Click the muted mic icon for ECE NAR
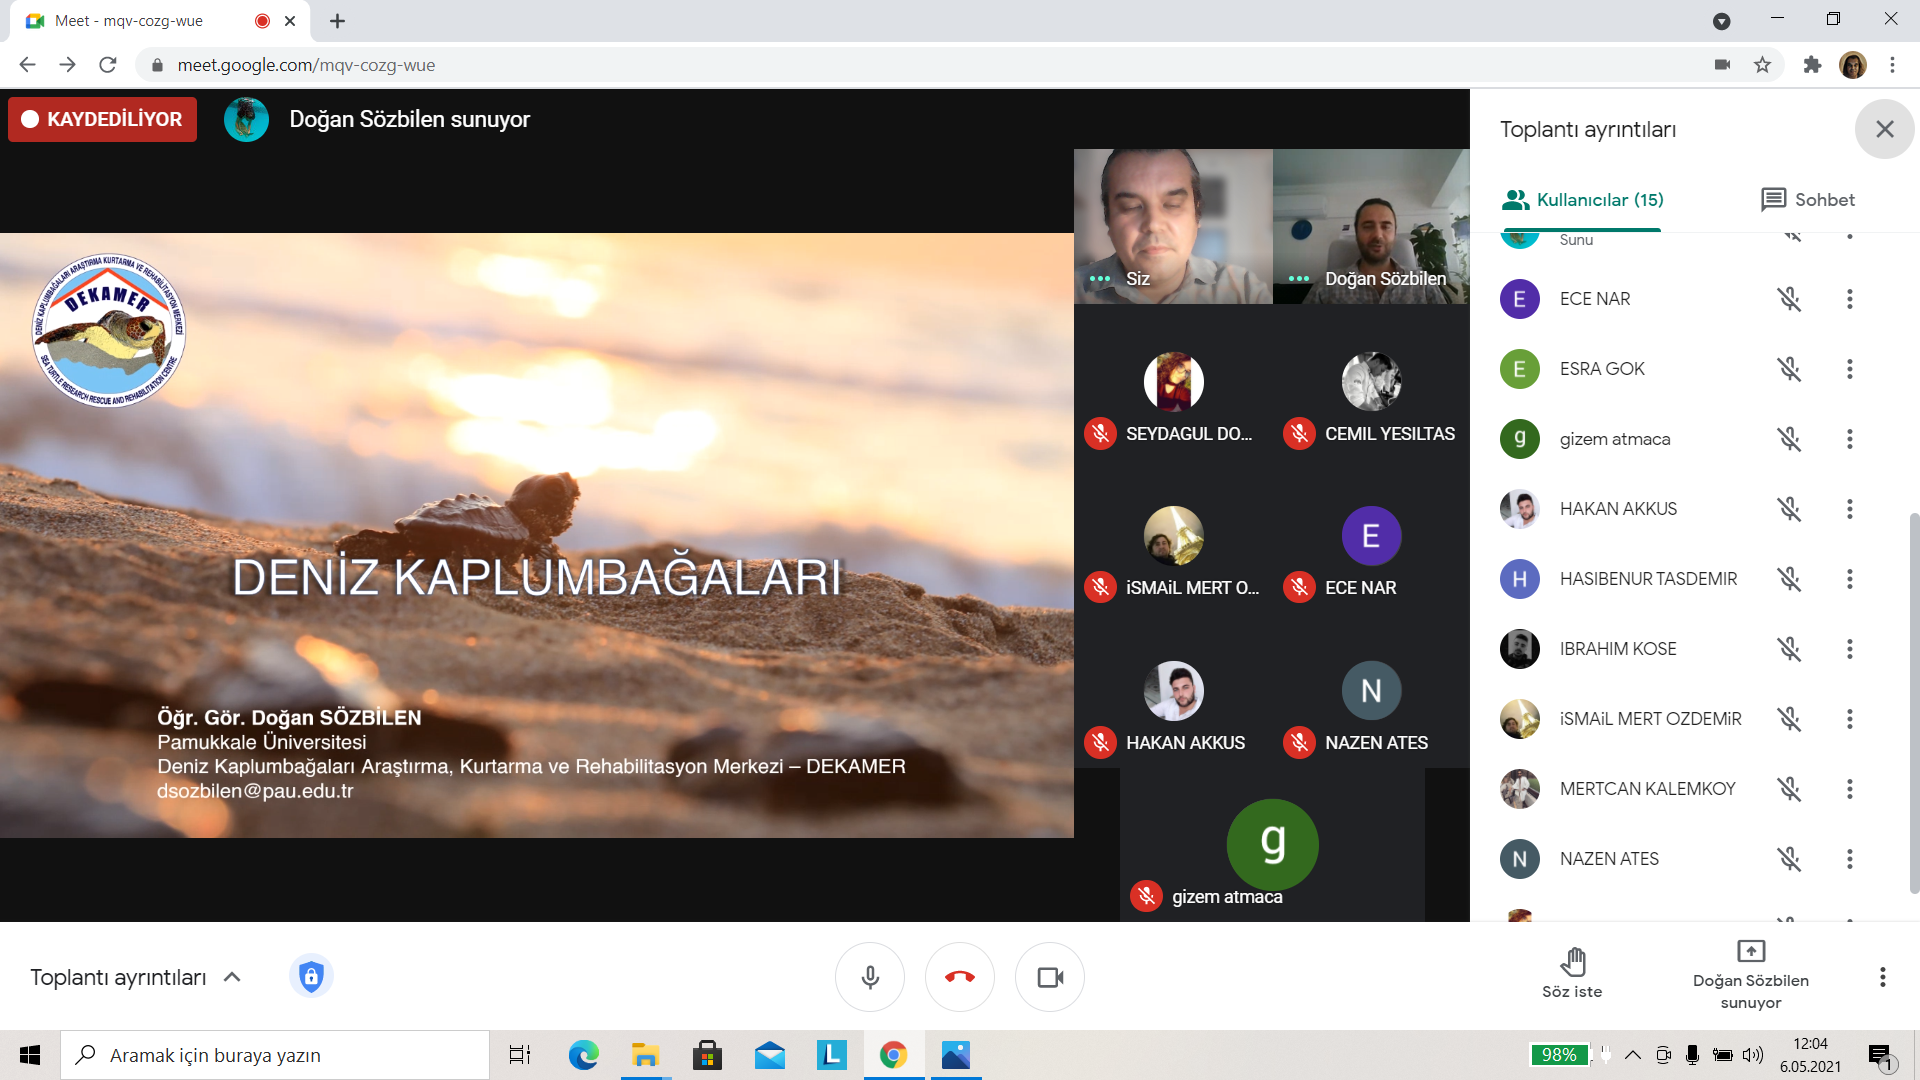Screen dimensions: 1920x1080 (x=1788, y=299)
